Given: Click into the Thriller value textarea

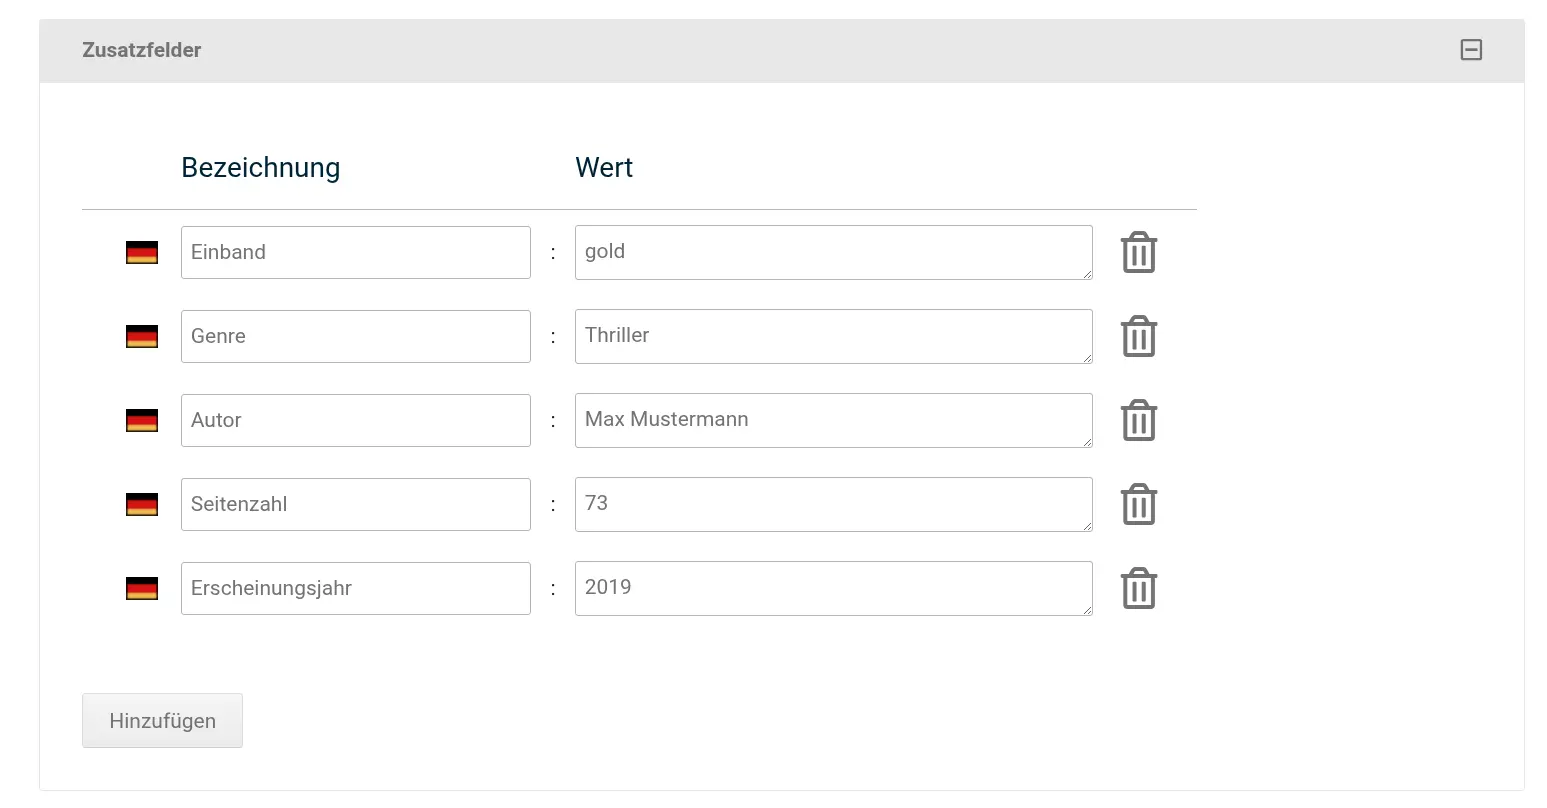Looking at the screenshot, I should tap(834, 336).
